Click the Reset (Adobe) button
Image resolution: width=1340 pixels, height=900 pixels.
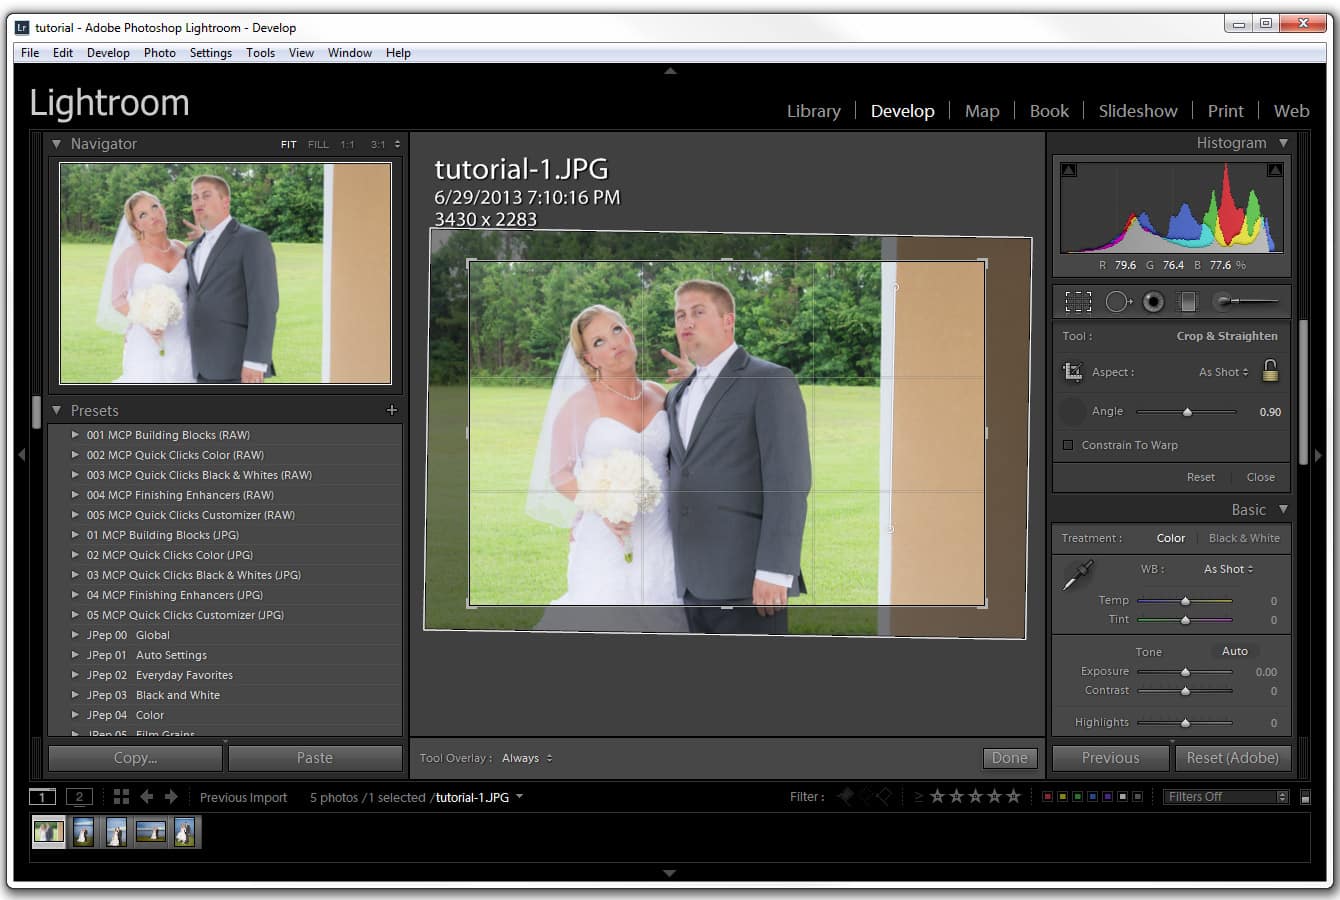pyautogui.click(x=1233, y=758)
